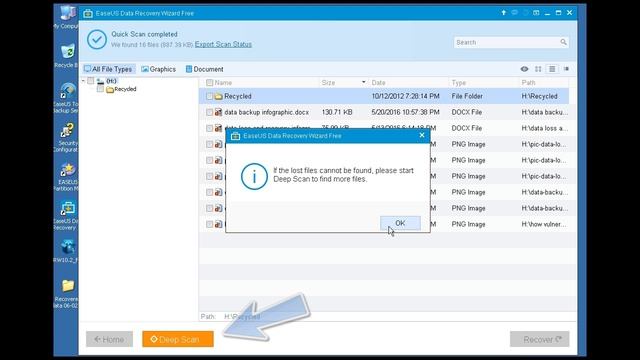The height and width of the screenshot is (360, 640).
Task: Tick checkbox for data backup infographic.docx
Action: tap(209, 112)
